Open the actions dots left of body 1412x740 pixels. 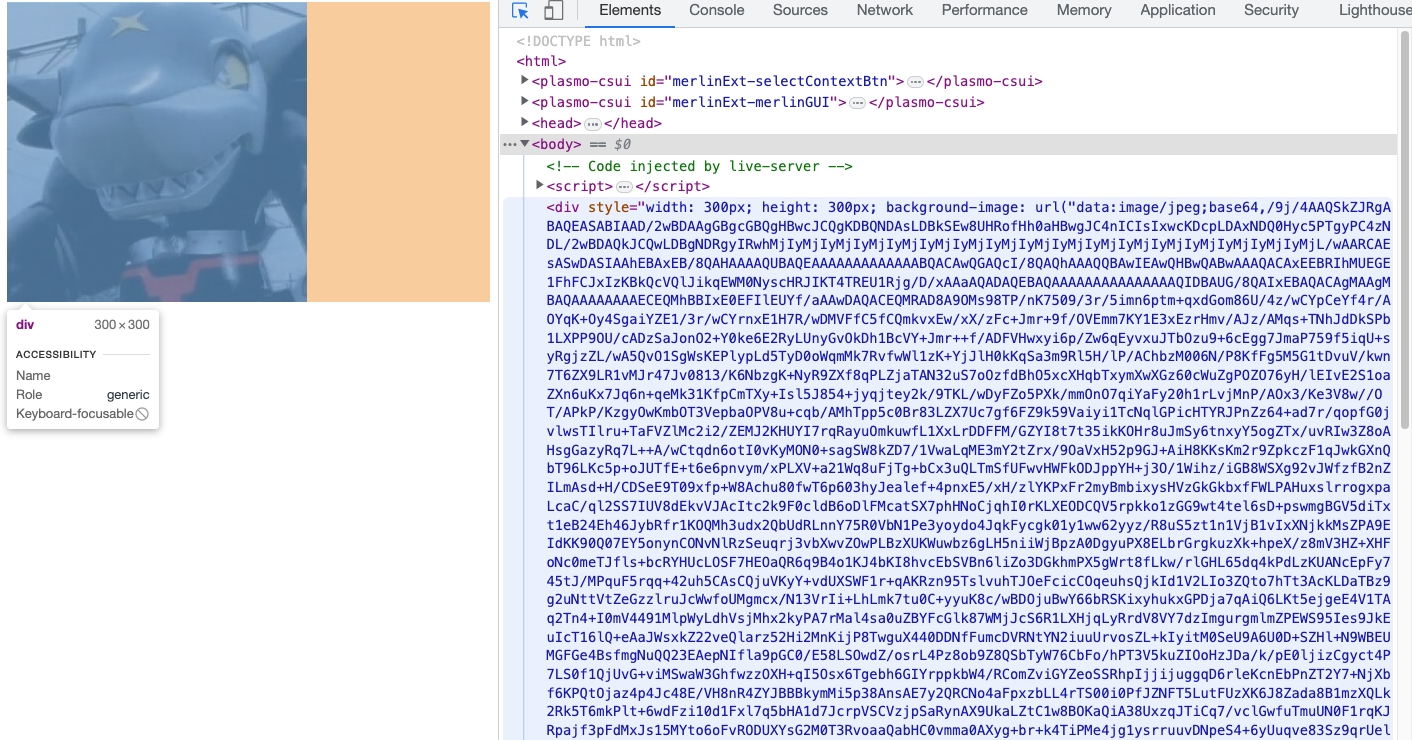tap(510, 145)
